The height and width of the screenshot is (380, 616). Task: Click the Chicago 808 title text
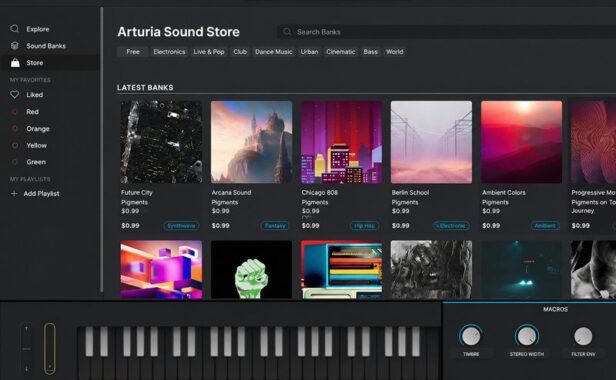(320, 193)
